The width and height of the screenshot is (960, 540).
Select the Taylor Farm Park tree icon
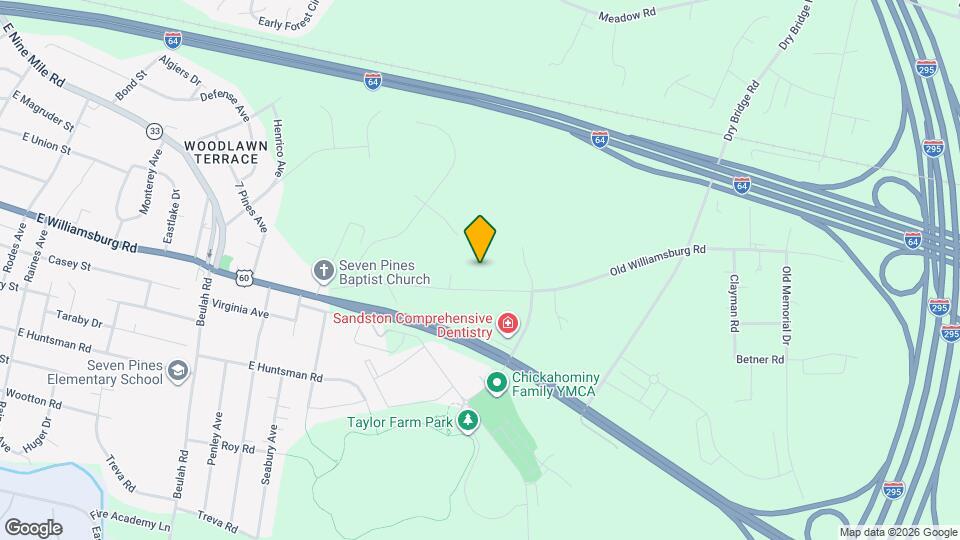[x=468, y=421]
